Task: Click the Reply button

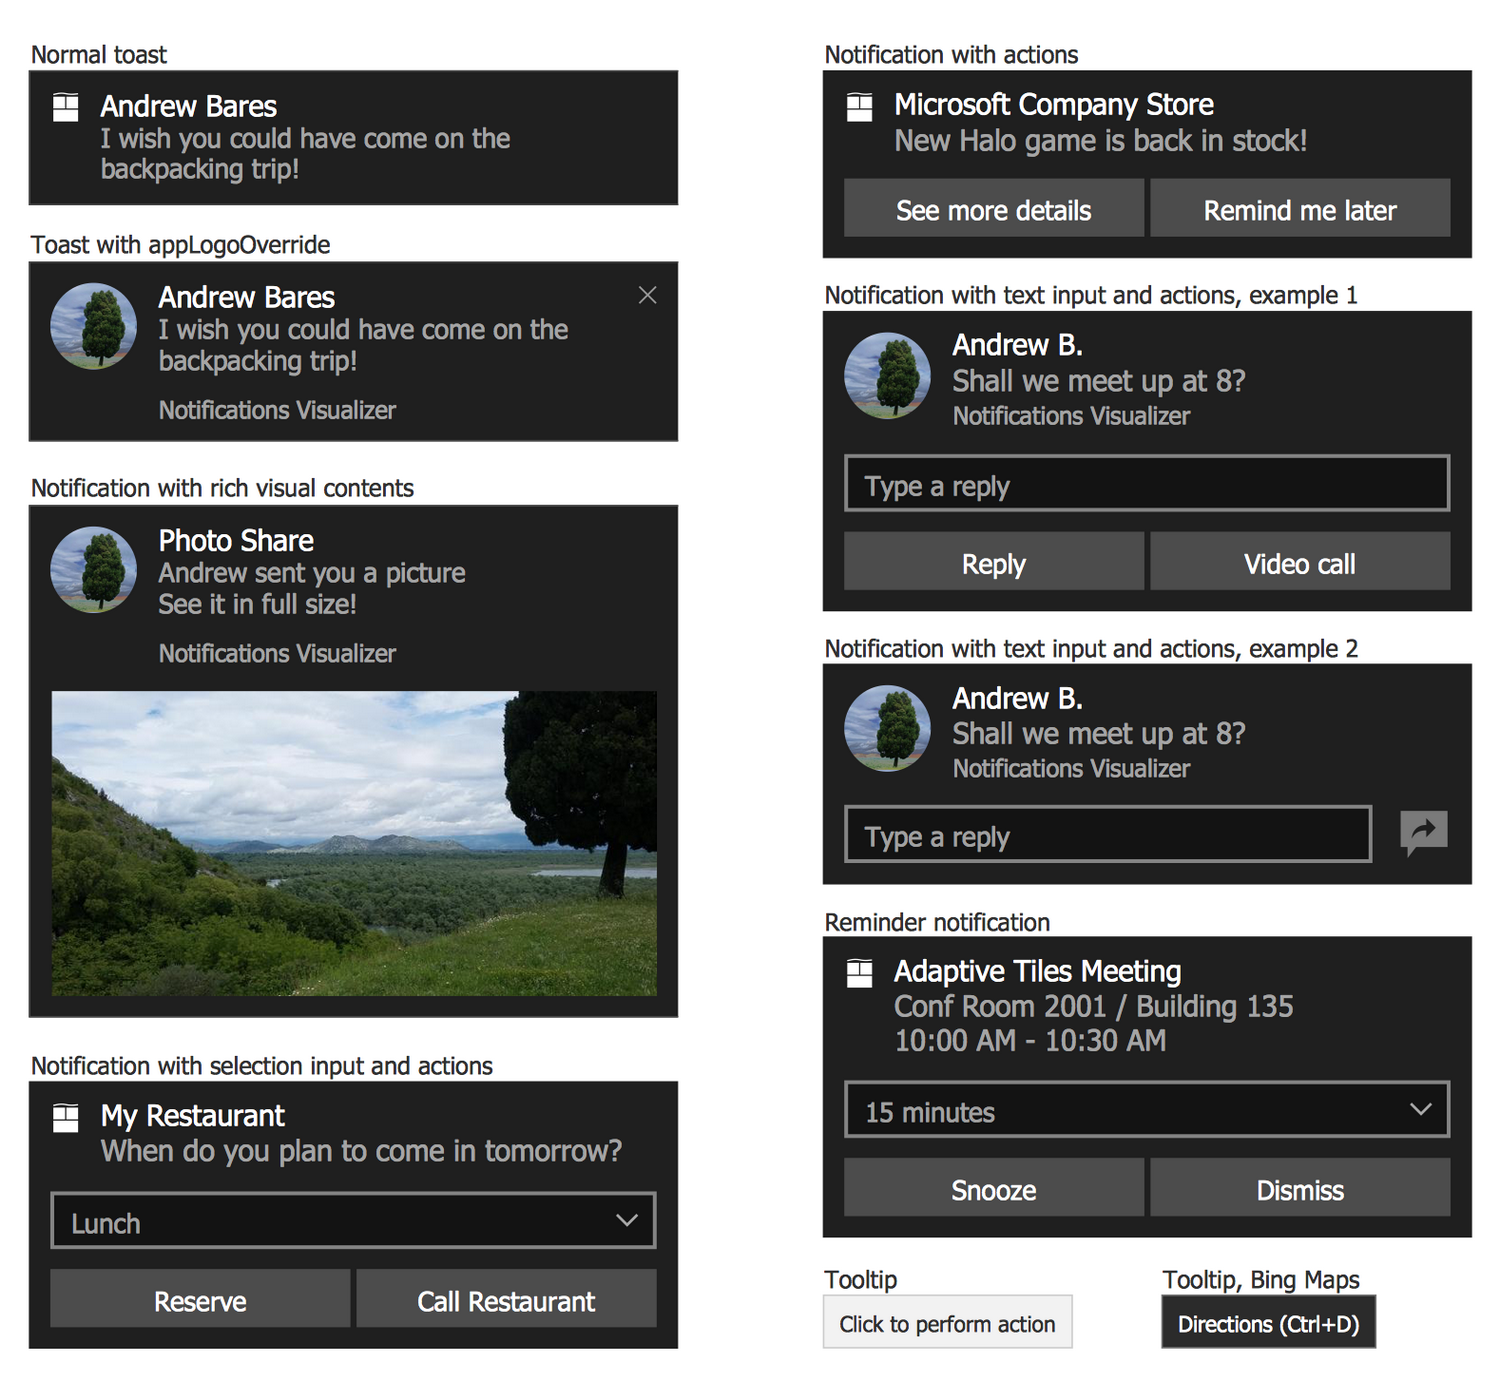Action: click(x=994, y=561)
